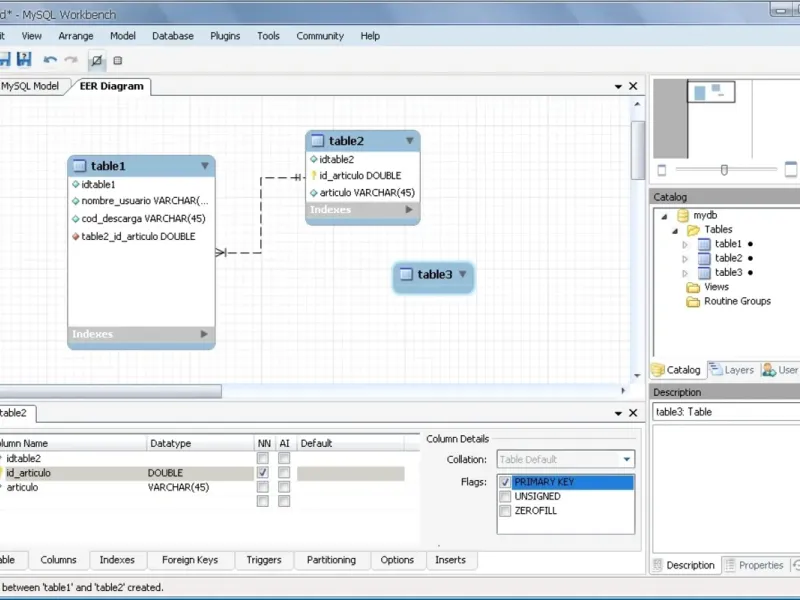The width and height of the screenshot is (800, 600).
Task: Enable the UNSIGNED flag checkbox
Action: click(505, 496)
